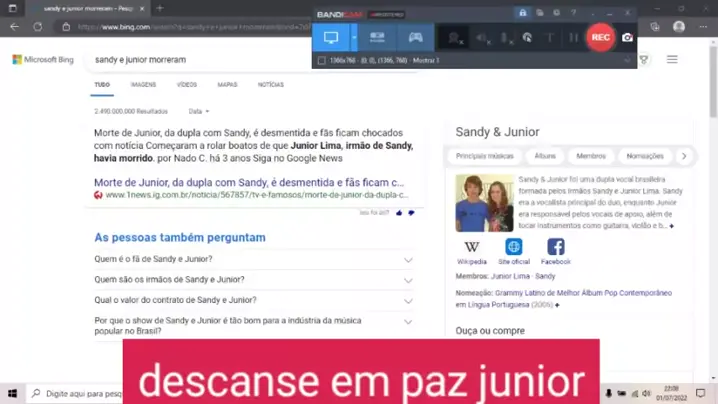The height and width of the screenshot is (404, 718).
Task: Expand 'Quem é o fã de Sandy e Junior?'
Action: pos(408,260)
